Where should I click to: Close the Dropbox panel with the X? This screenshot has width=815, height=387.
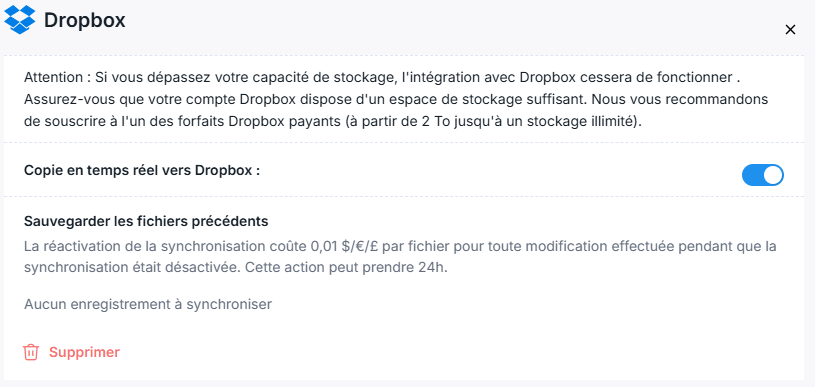tap(790, 30)
